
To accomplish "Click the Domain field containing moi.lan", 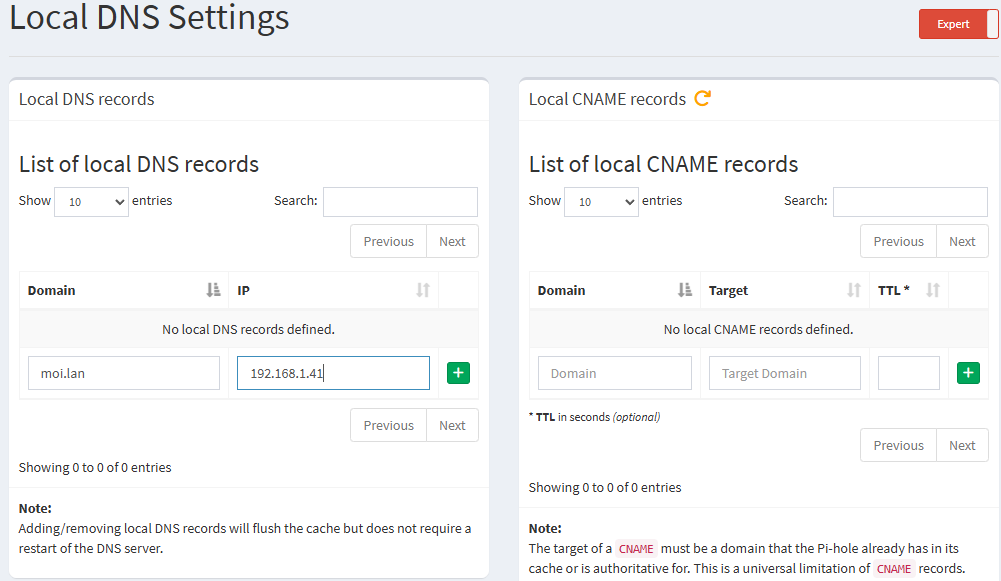I will click(x=124, y=373).
